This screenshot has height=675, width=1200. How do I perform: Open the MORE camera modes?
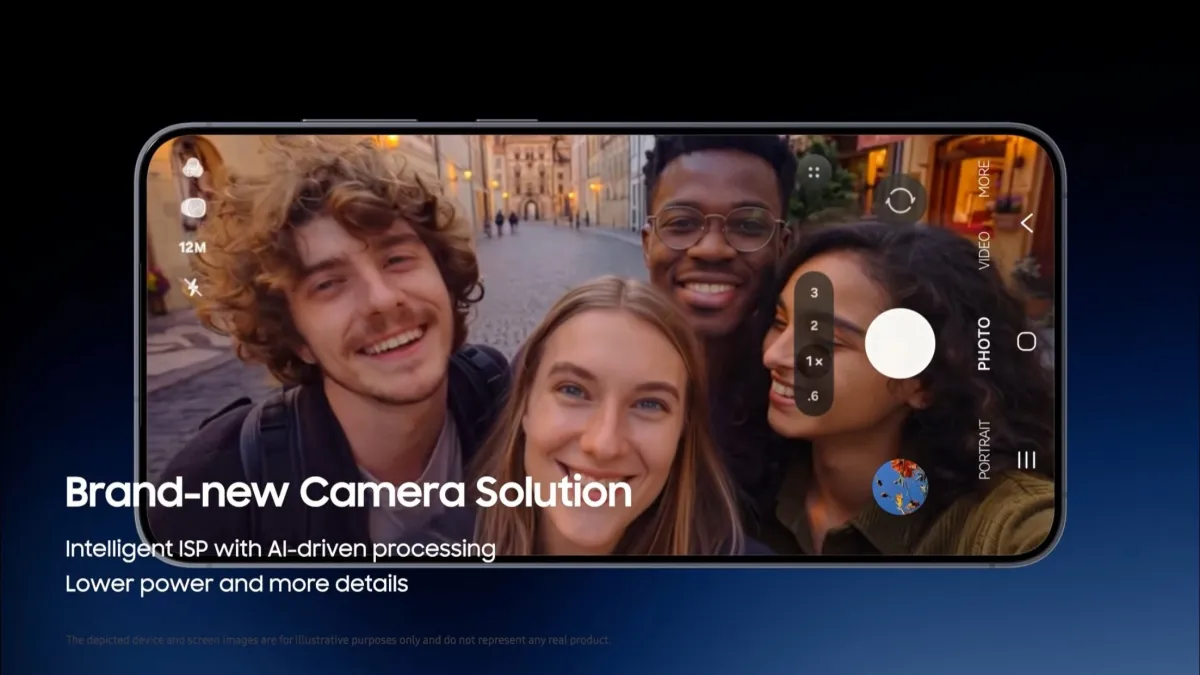coord(984,177)
